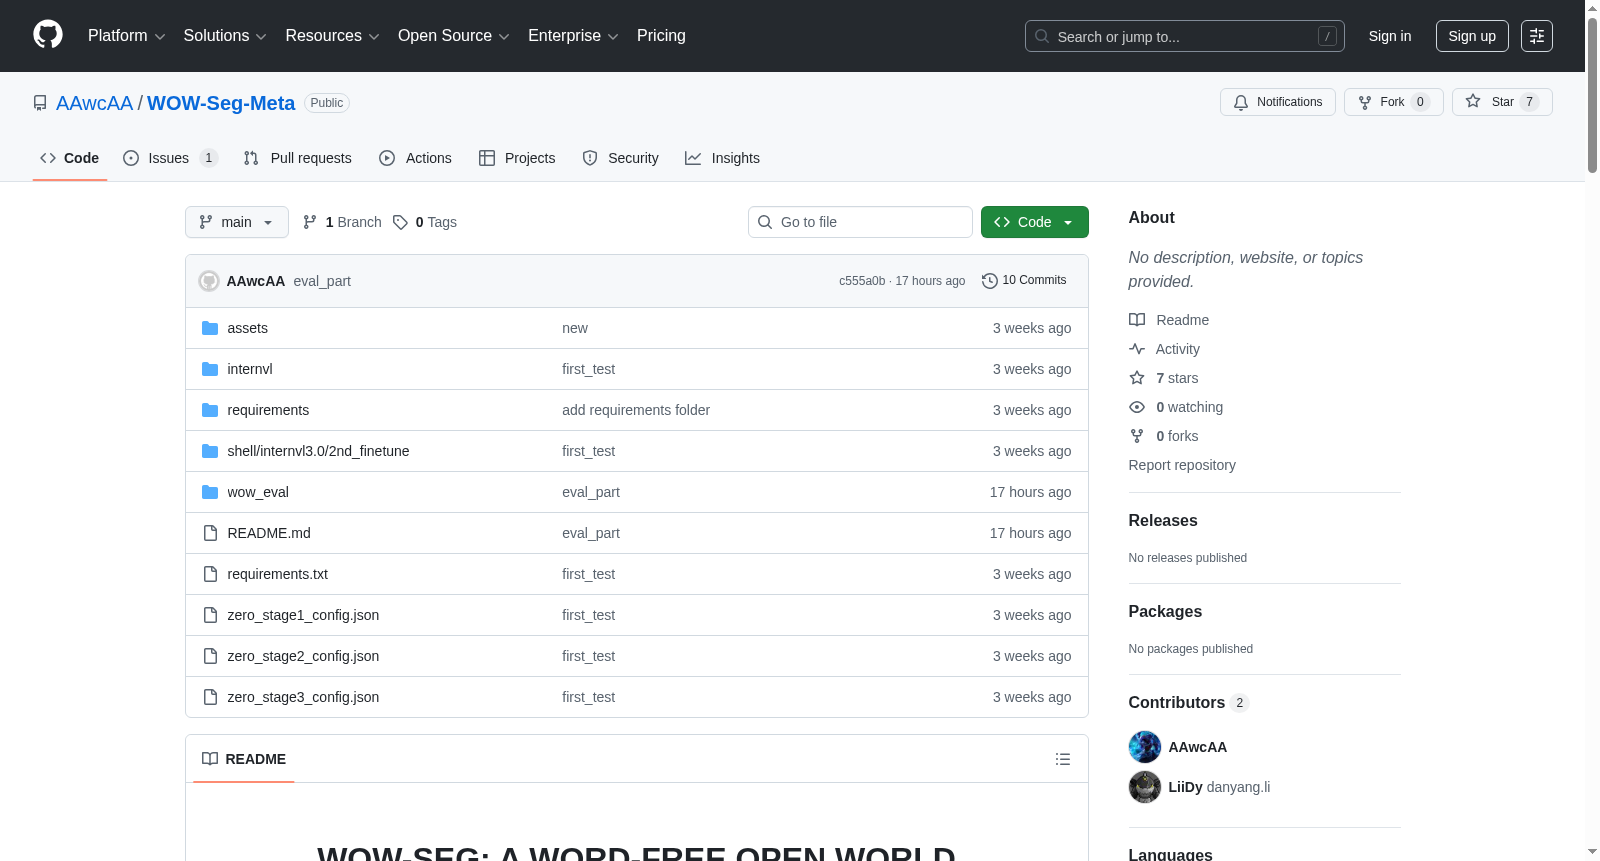Click the Sign up button

pyautogui.click(x=1472, y=36)
